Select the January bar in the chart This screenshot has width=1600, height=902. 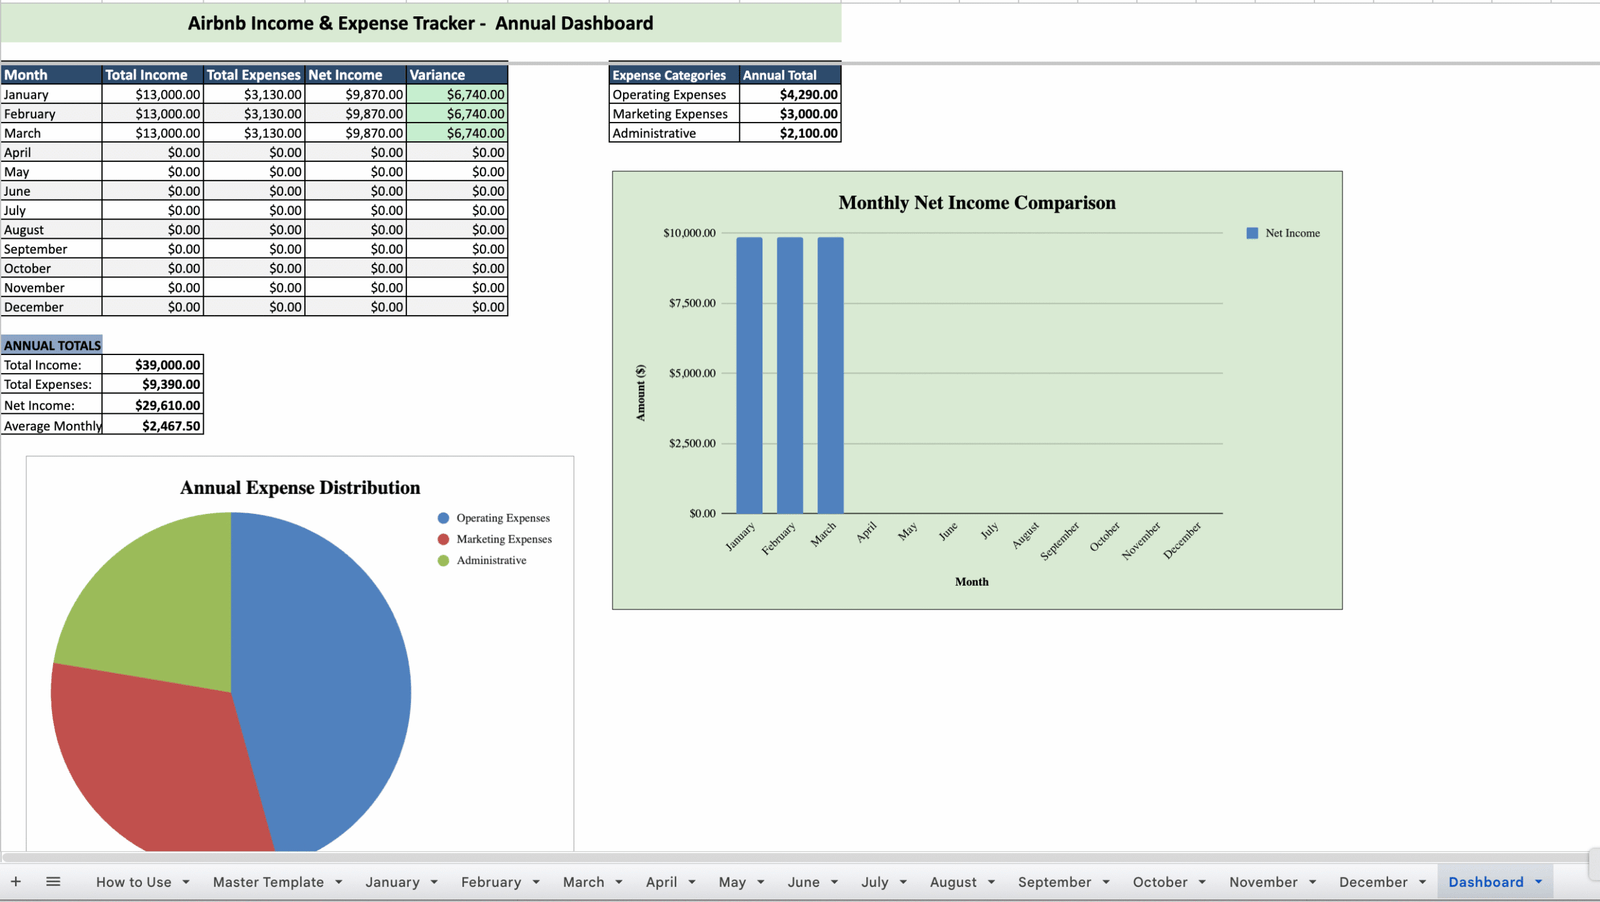[749, 375]
